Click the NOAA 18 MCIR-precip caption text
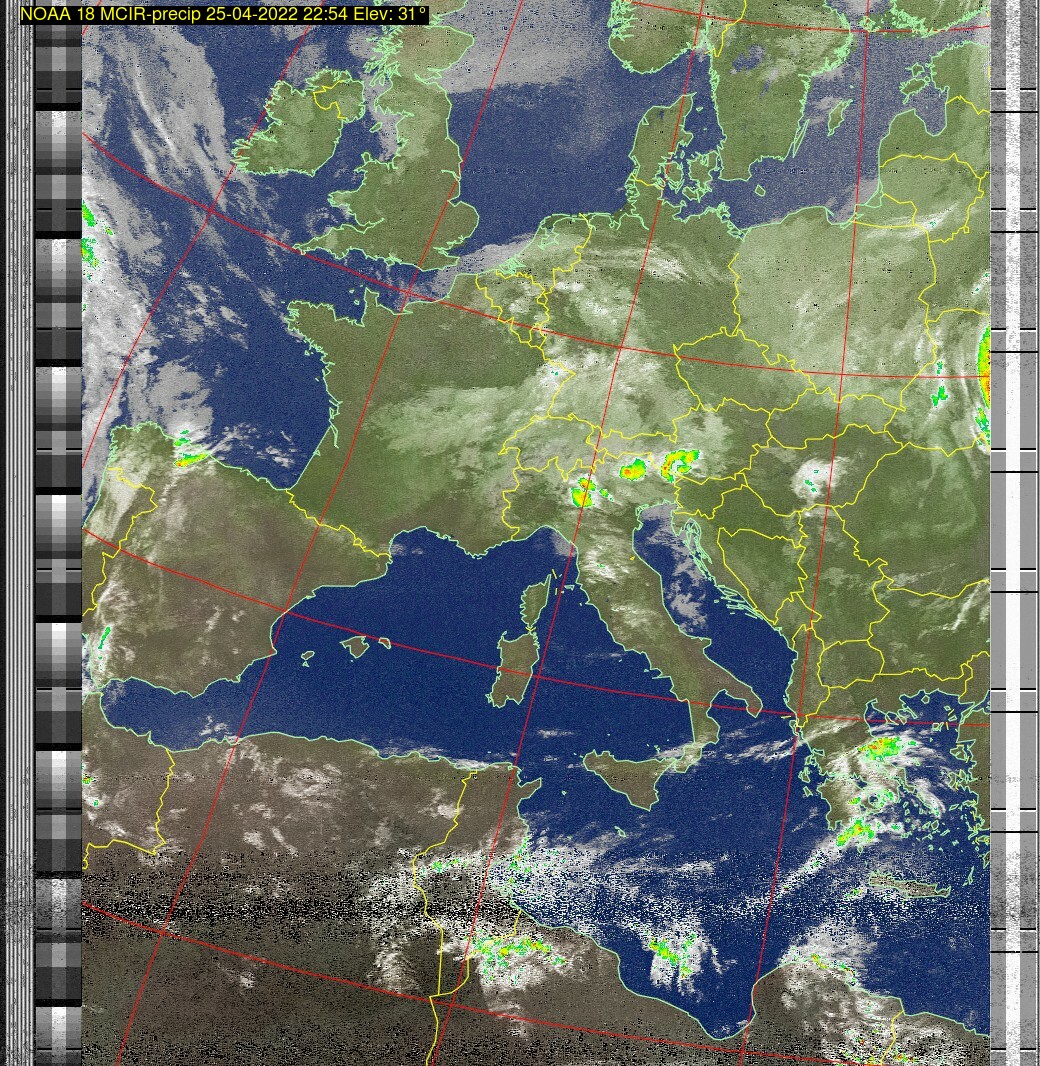Image resolution: width=1040 pixels, height=1066 pixels. click(x=224, y=14)
